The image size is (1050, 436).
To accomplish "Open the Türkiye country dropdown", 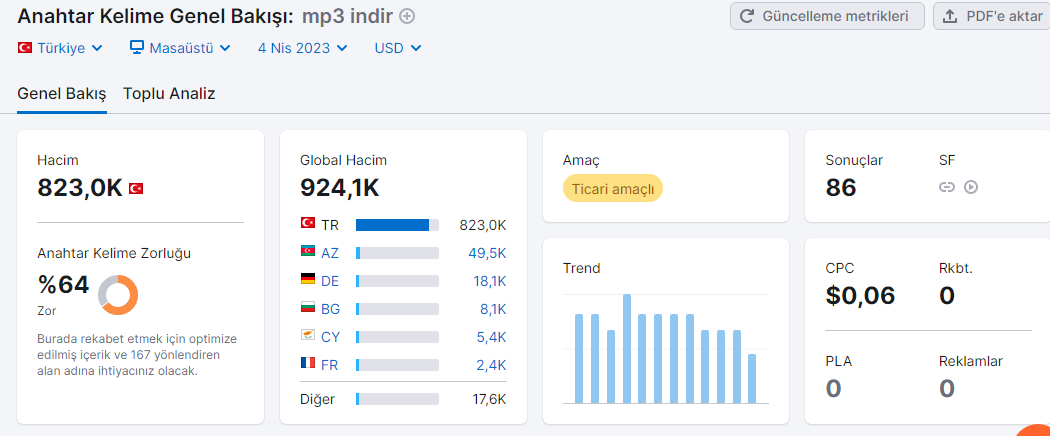I will (x=60, y=48).
